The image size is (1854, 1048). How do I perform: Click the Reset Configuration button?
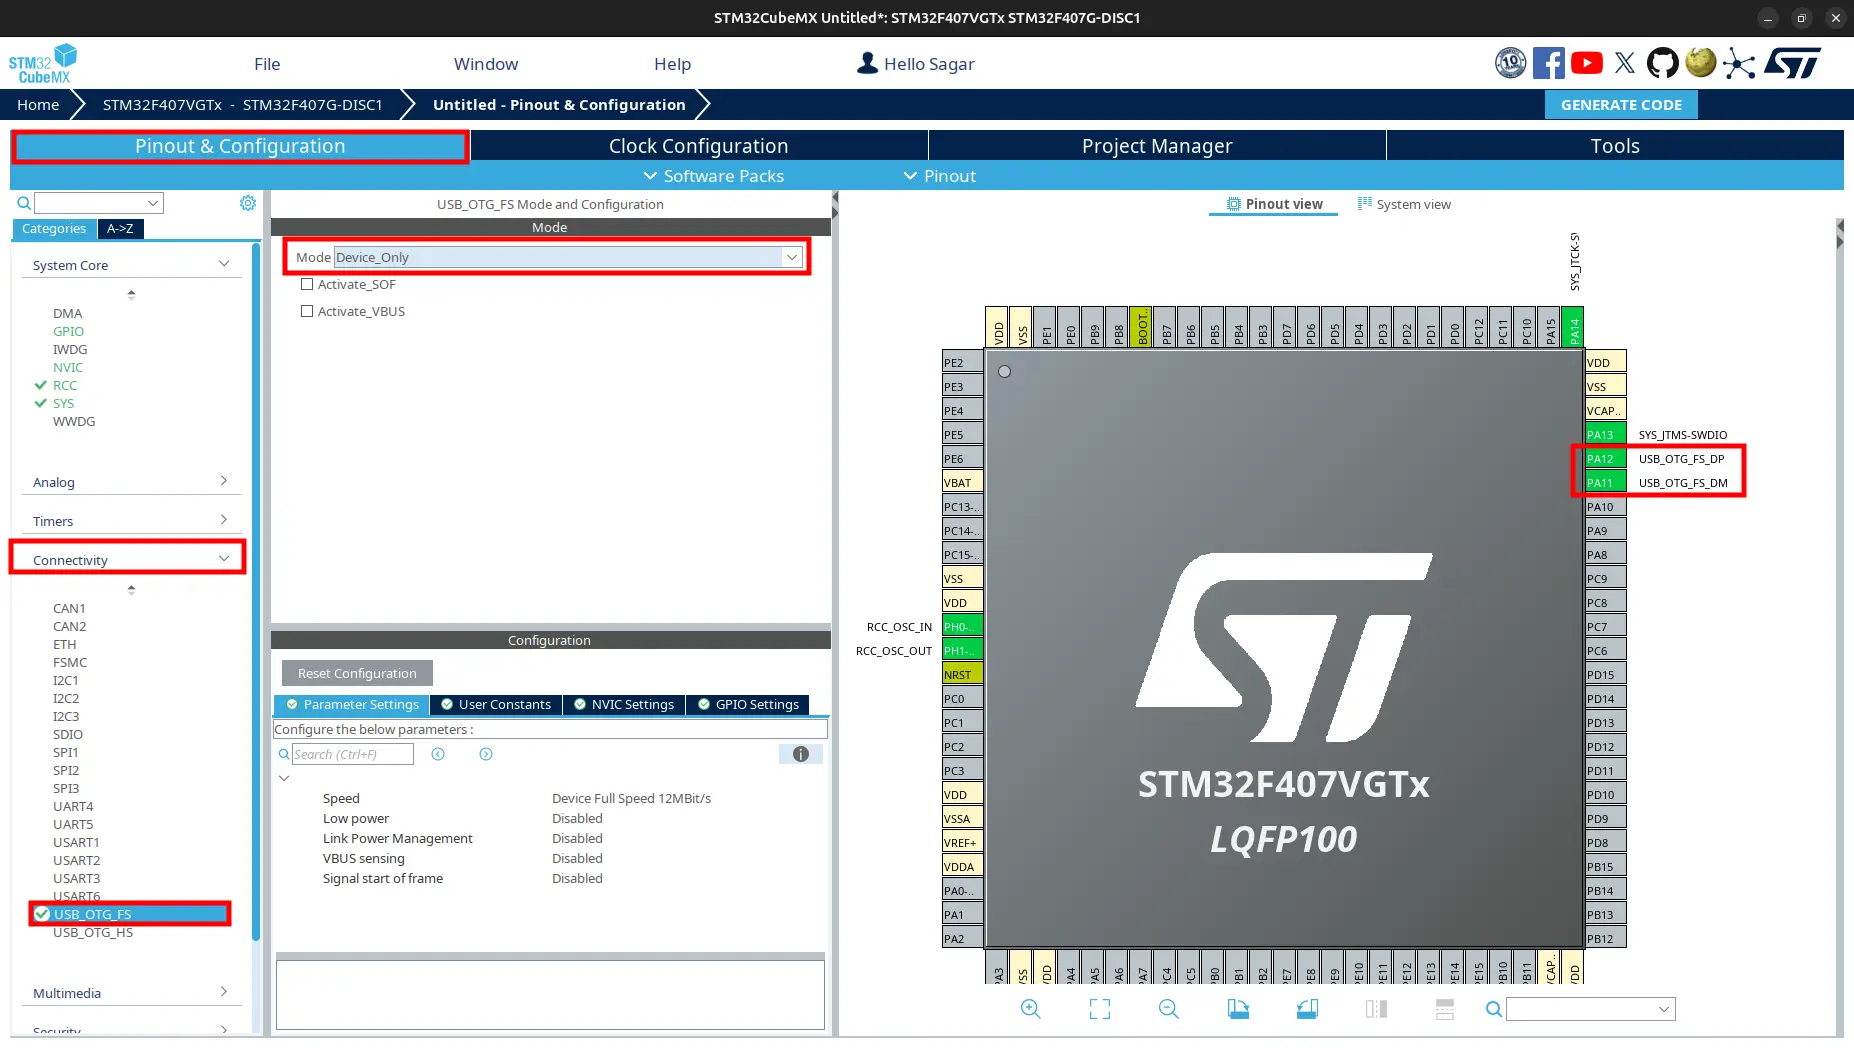(357, 673)
